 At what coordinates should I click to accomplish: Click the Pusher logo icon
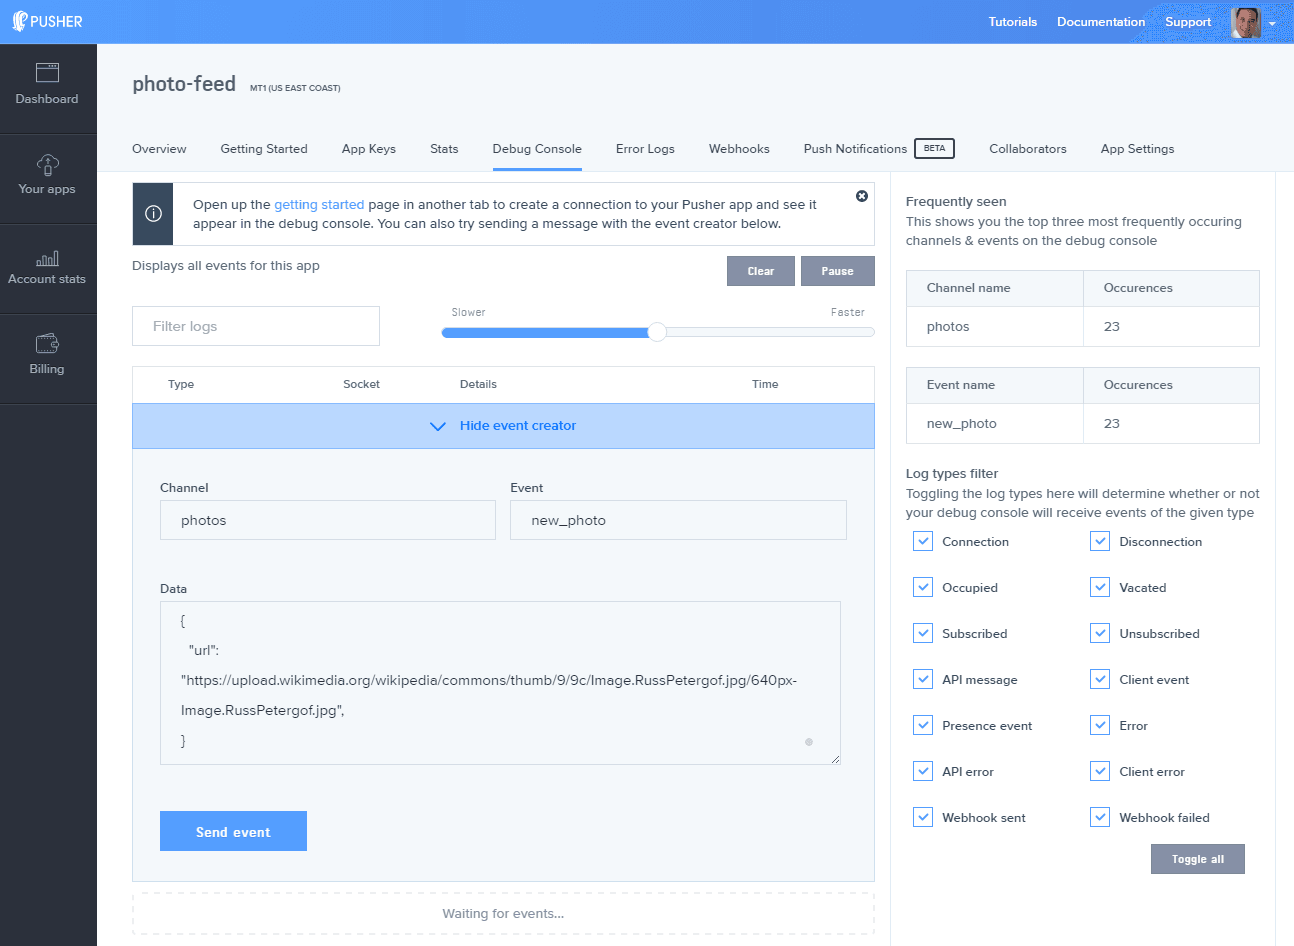tap(20, 21)
